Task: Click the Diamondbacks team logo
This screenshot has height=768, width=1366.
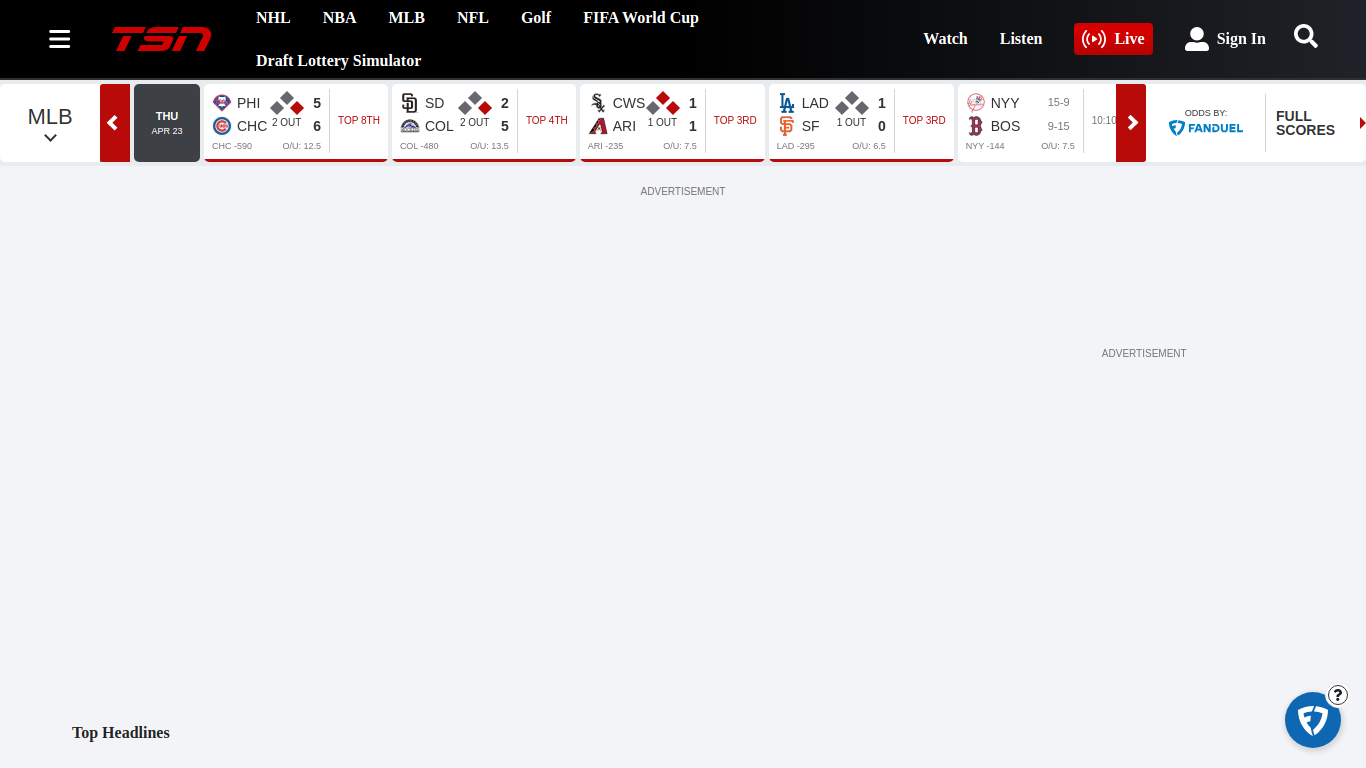Action: [598, 126]
